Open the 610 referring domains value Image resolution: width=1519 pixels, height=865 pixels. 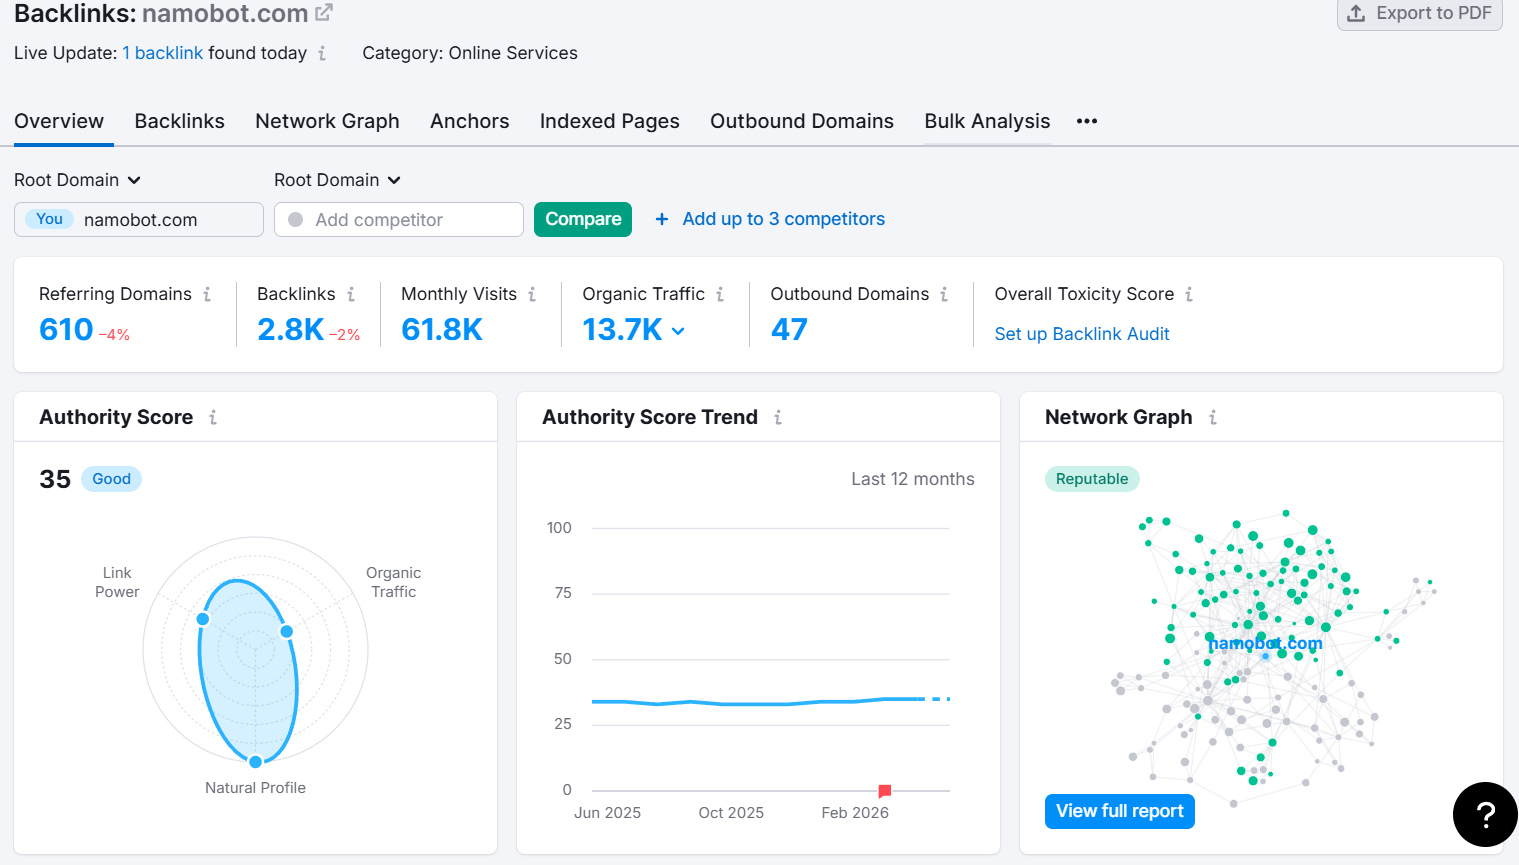[66, 329]
